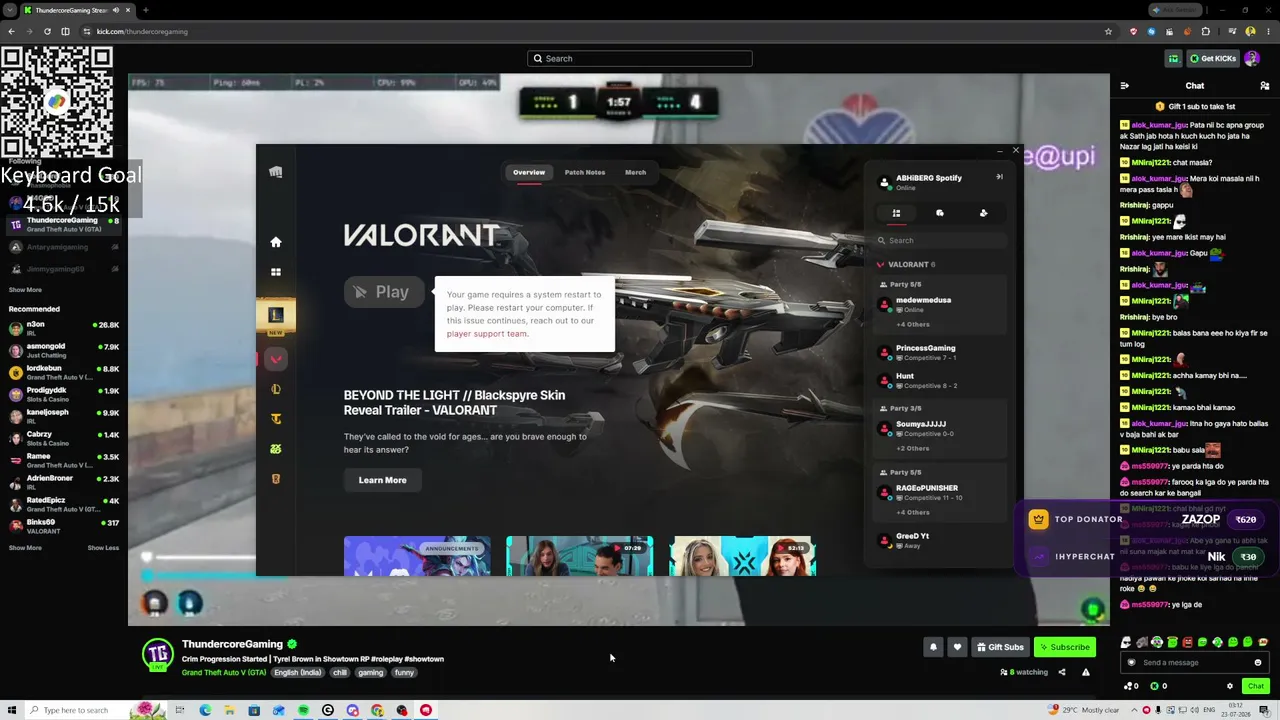Bookmark this page with the star icon

[x=1108, y=31]
